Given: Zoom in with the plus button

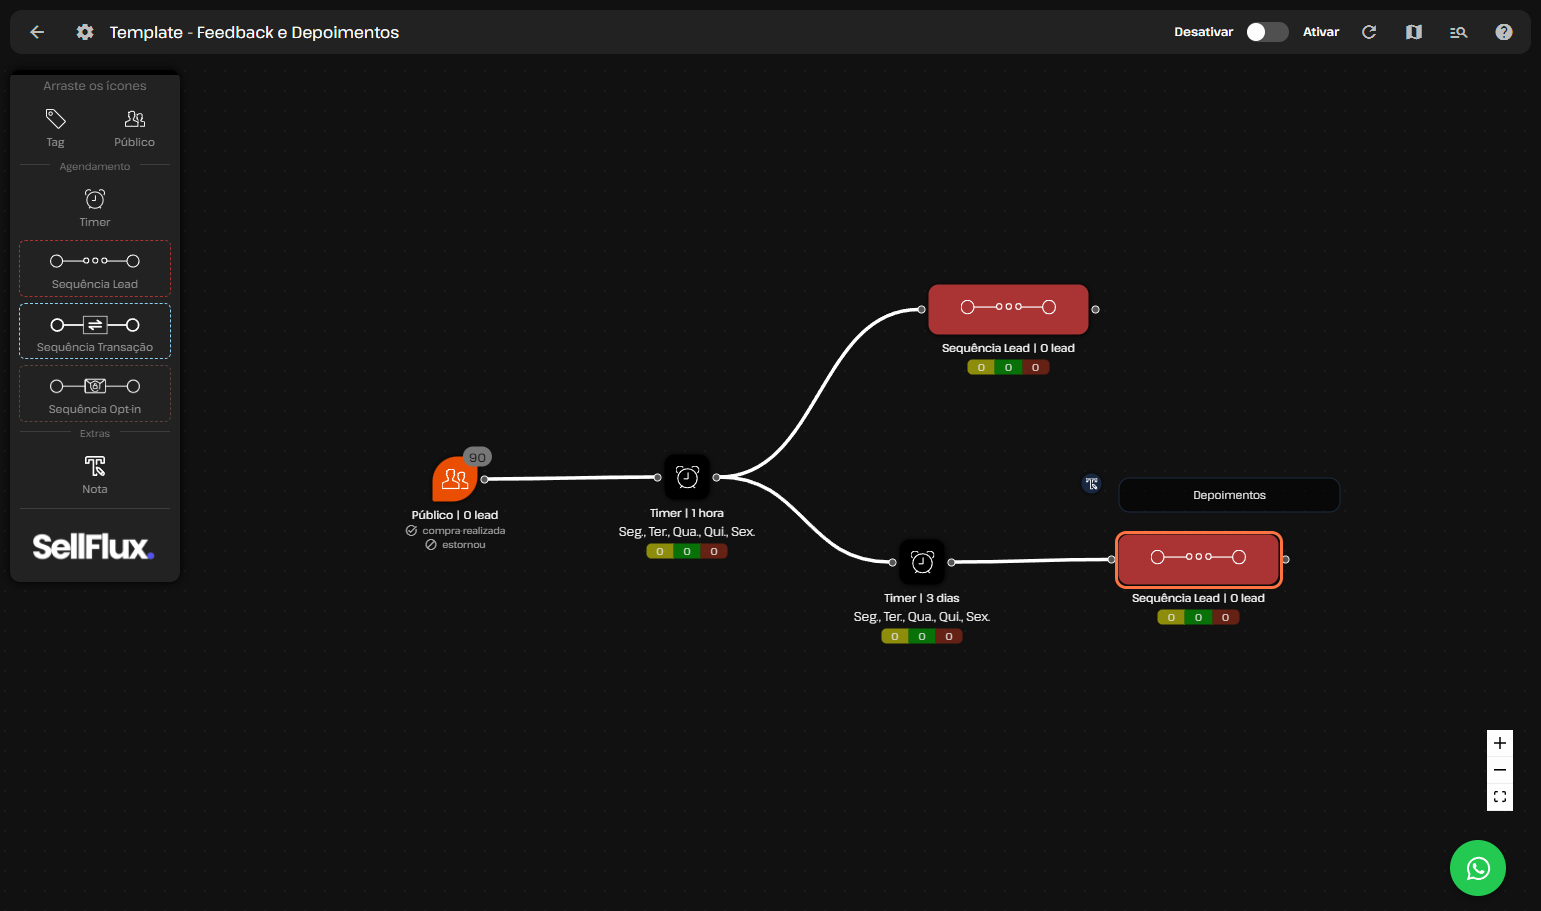Looking at the screenshot, I should point(1500,743).
